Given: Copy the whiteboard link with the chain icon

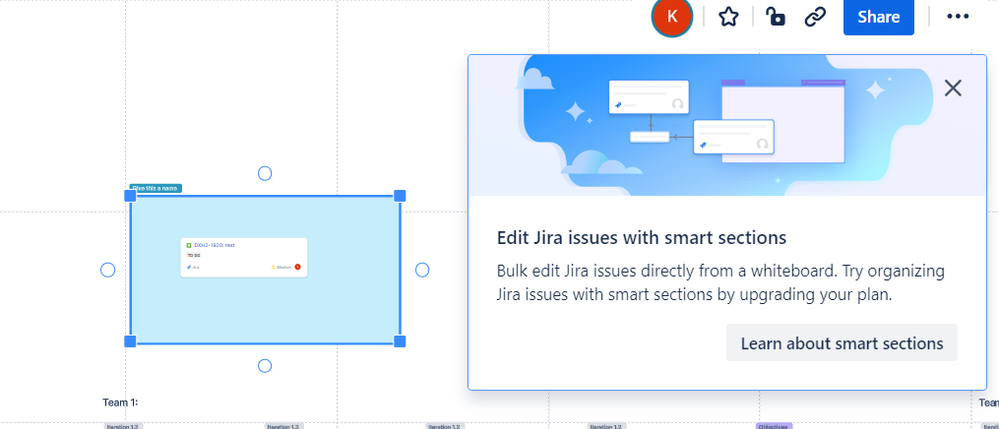Looking at the screenshot, I should tap(815, 17).
